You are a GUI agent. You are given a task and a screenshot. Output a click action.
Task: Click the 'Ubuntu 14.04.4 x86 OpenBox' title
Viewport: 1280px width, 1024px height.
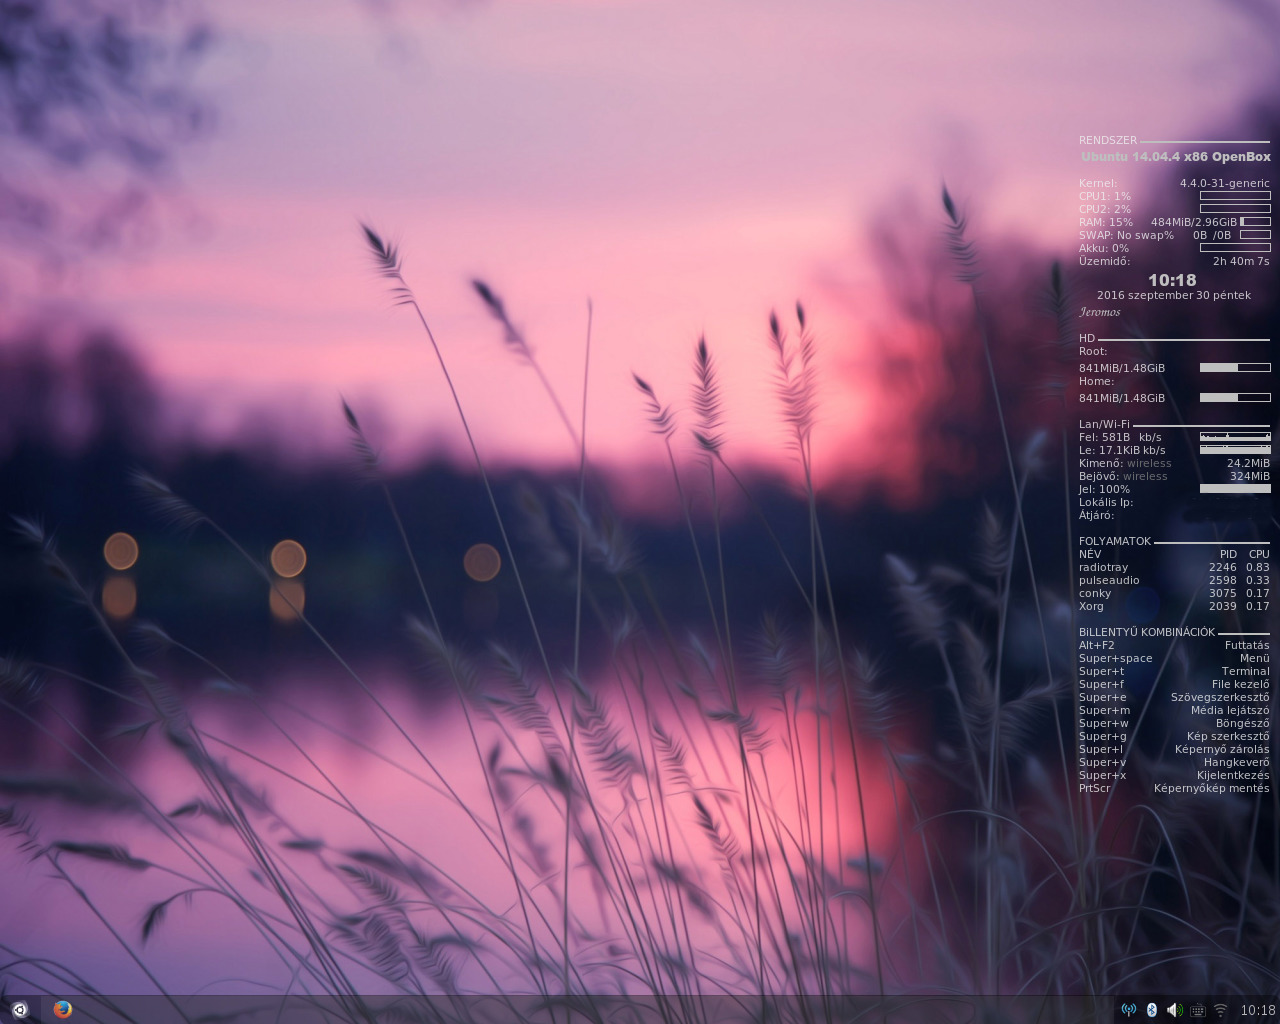tap(1176, 157)
